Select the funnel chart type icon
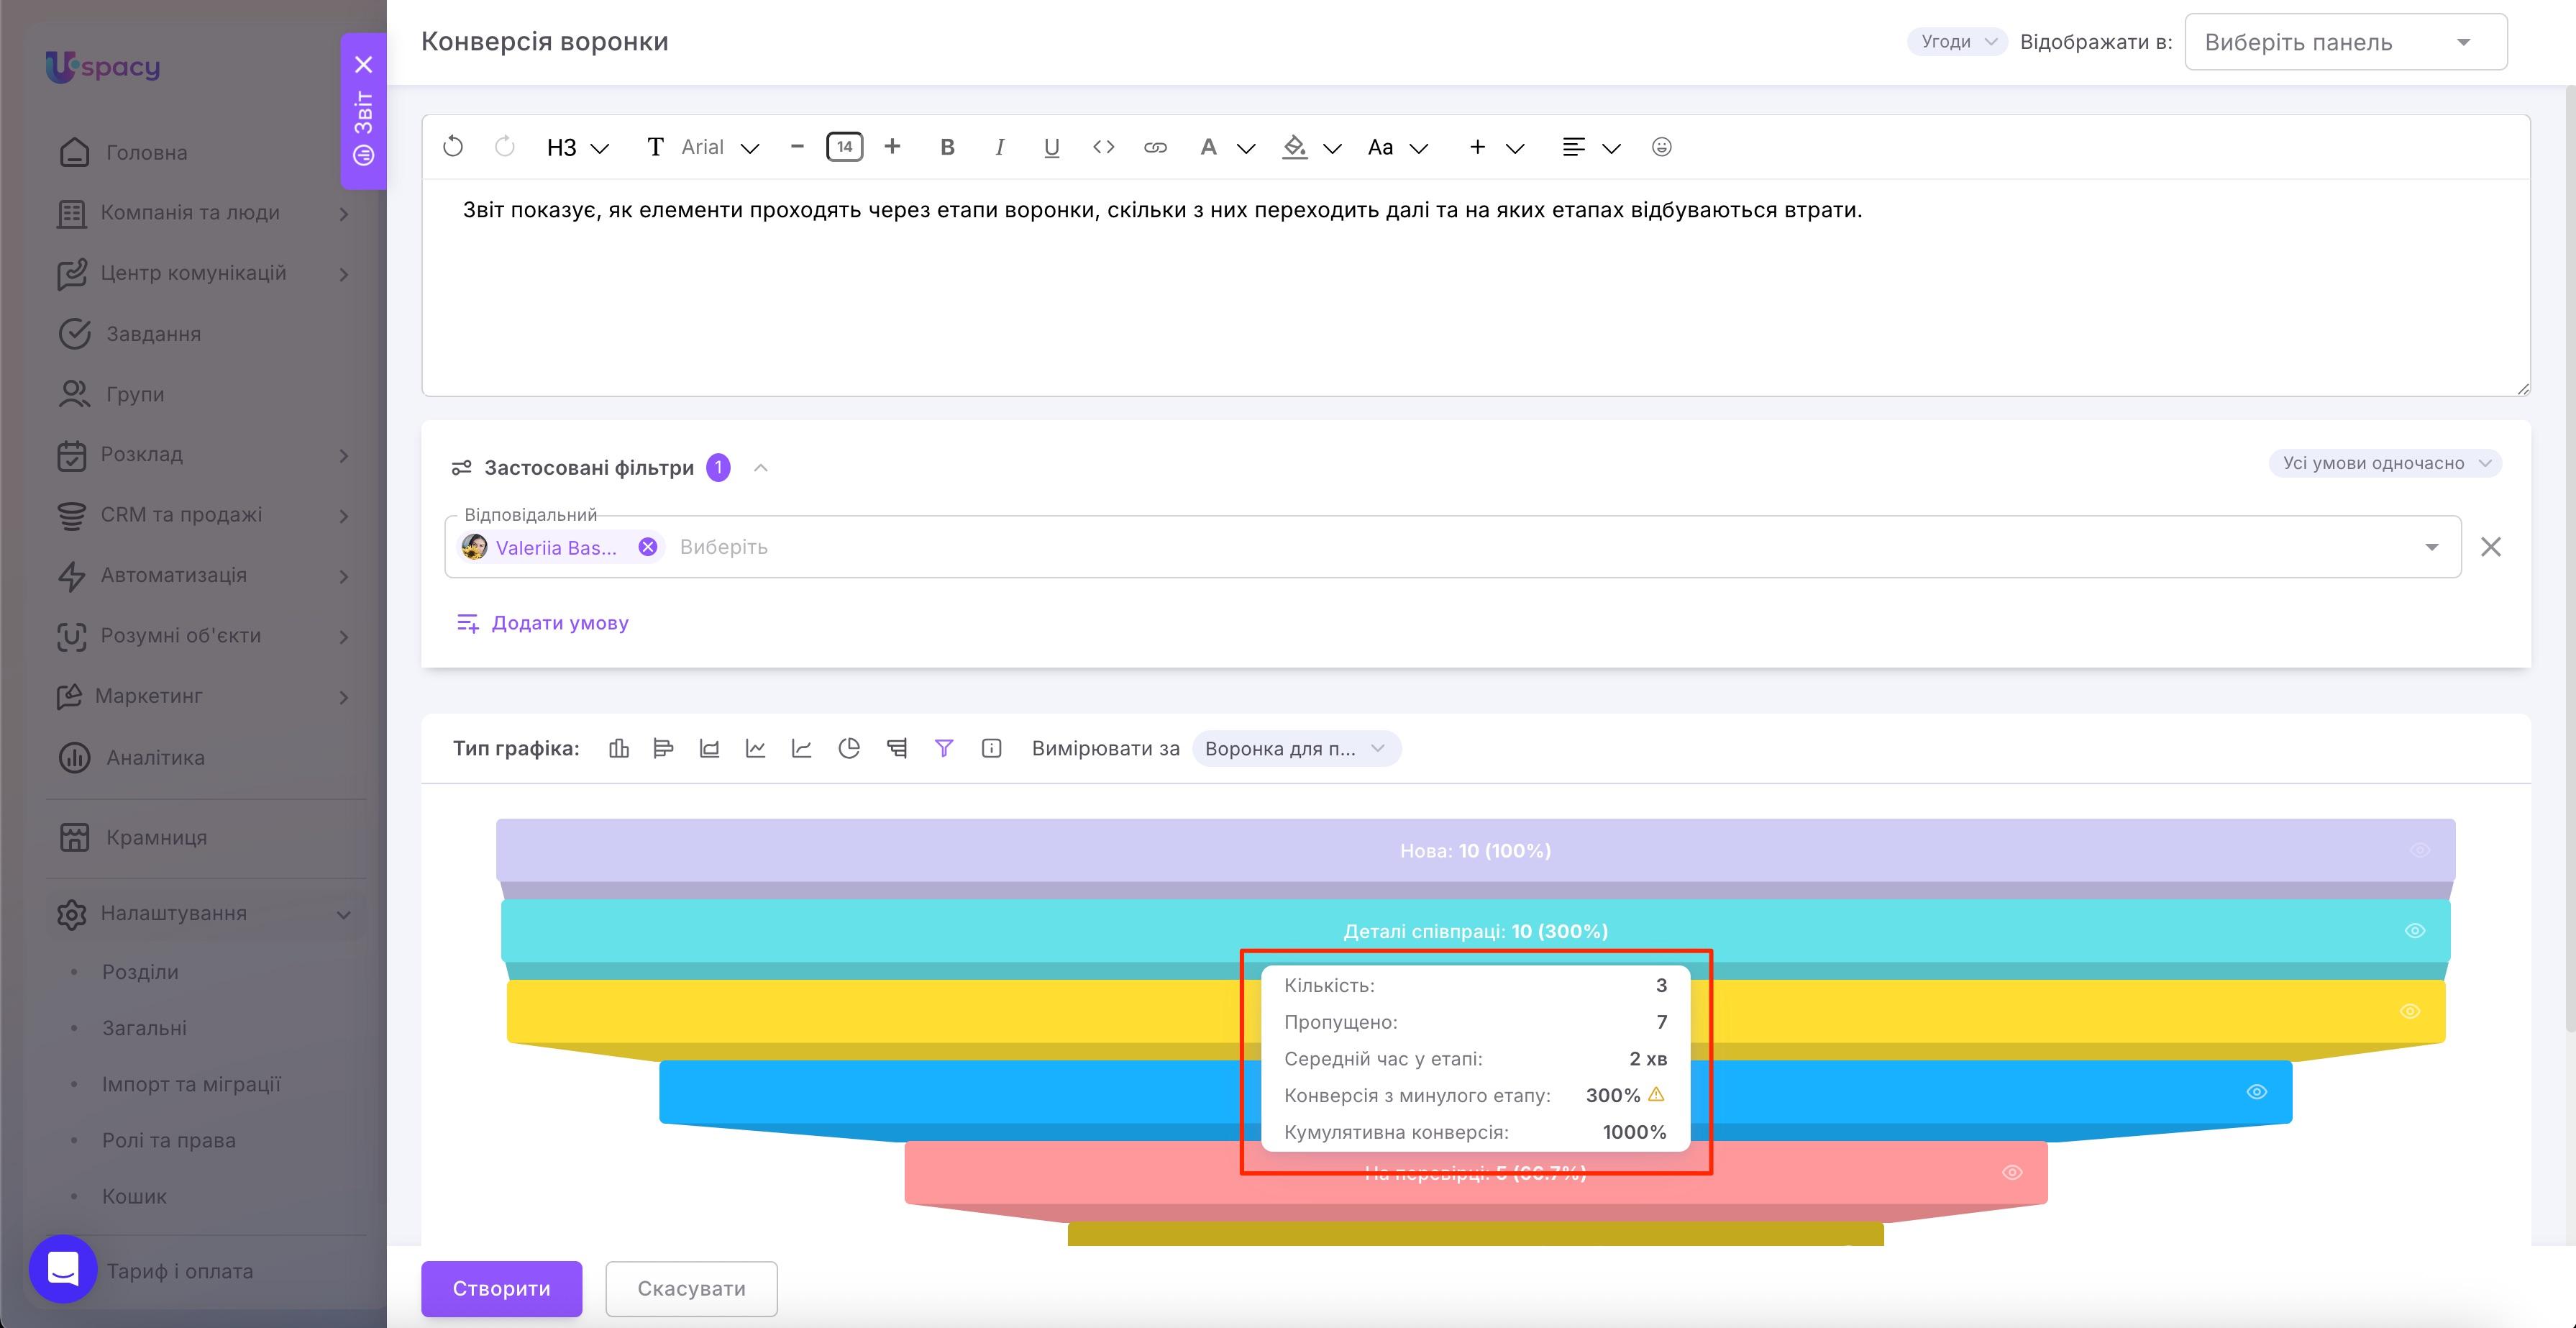 click(943, 748)
